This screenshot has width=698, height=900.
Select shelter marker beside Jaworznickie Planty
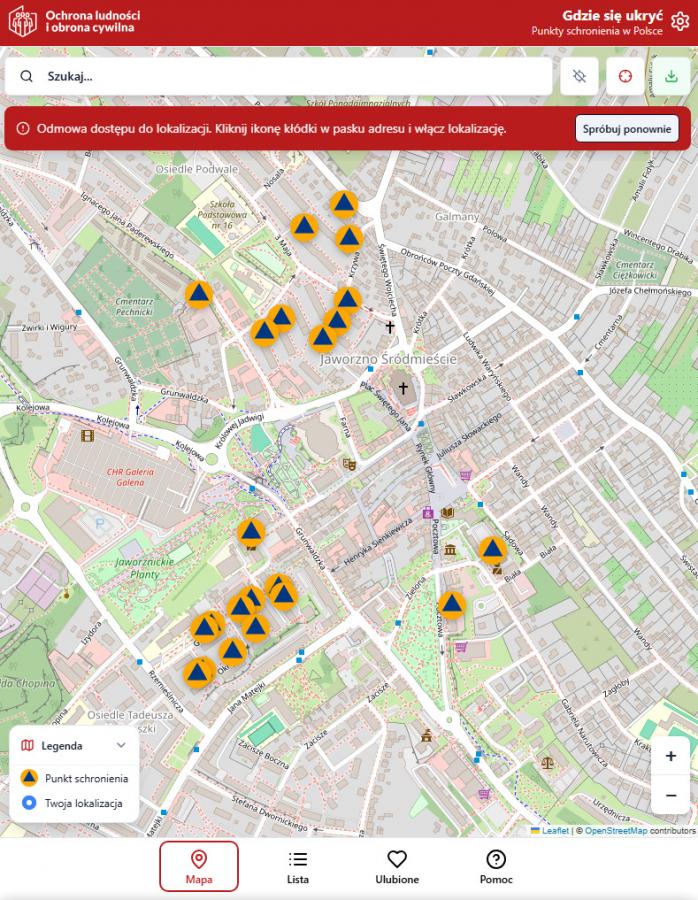click(251, 532)
